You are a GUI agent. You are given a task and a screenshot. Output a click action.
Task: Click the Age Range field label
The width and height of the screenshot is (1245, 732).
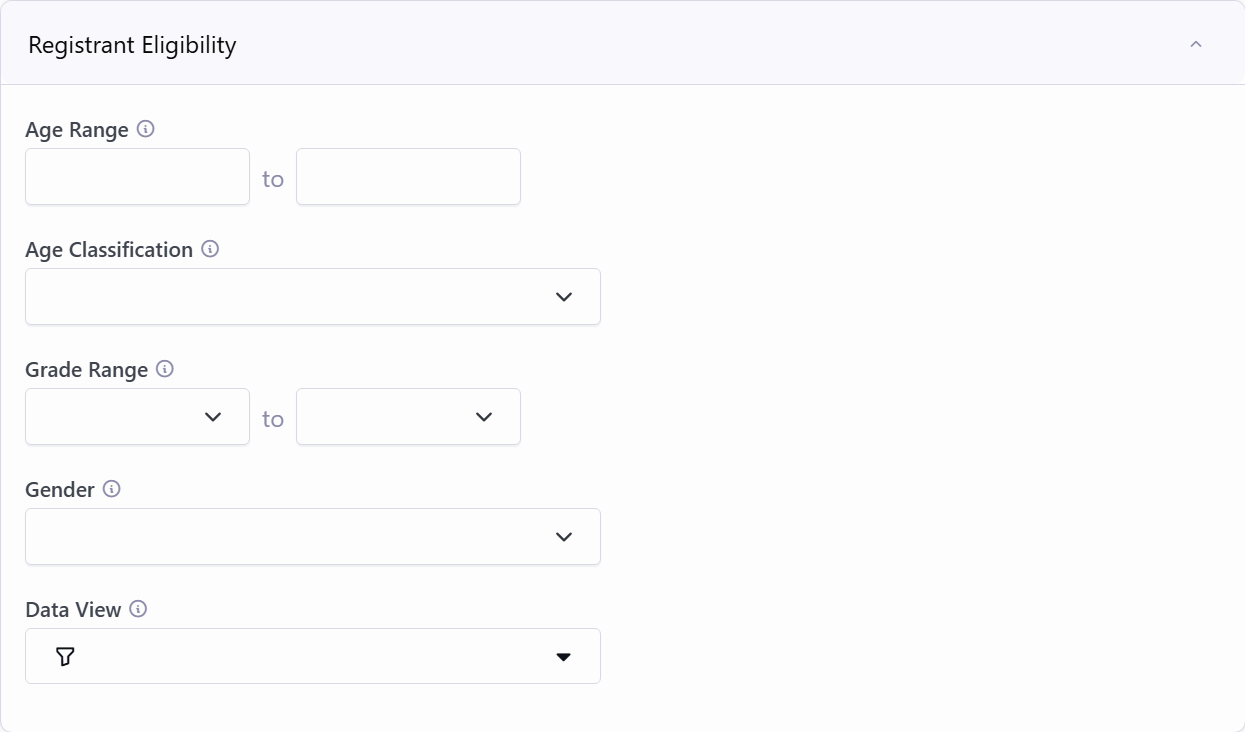[77, 130]
